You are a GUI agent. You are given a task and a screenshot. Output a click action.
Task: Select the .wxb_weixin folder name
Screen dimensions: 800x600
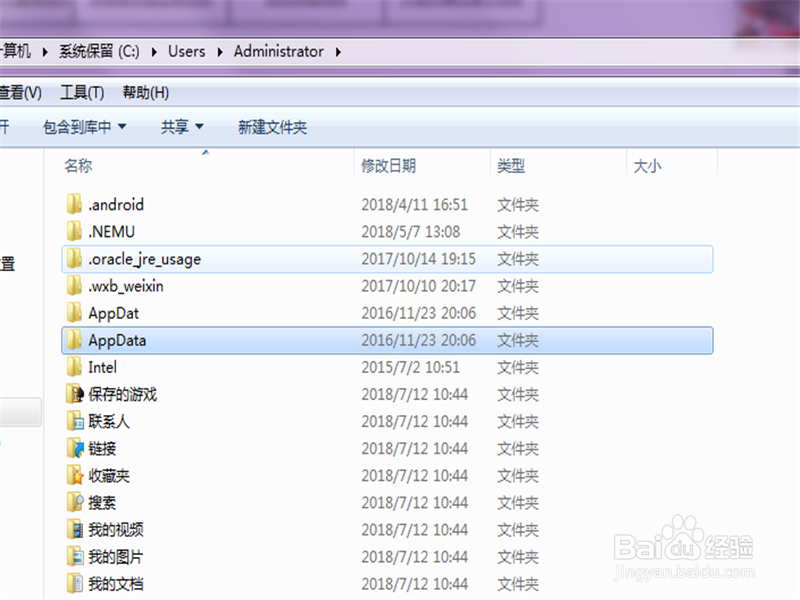[126, 286]
